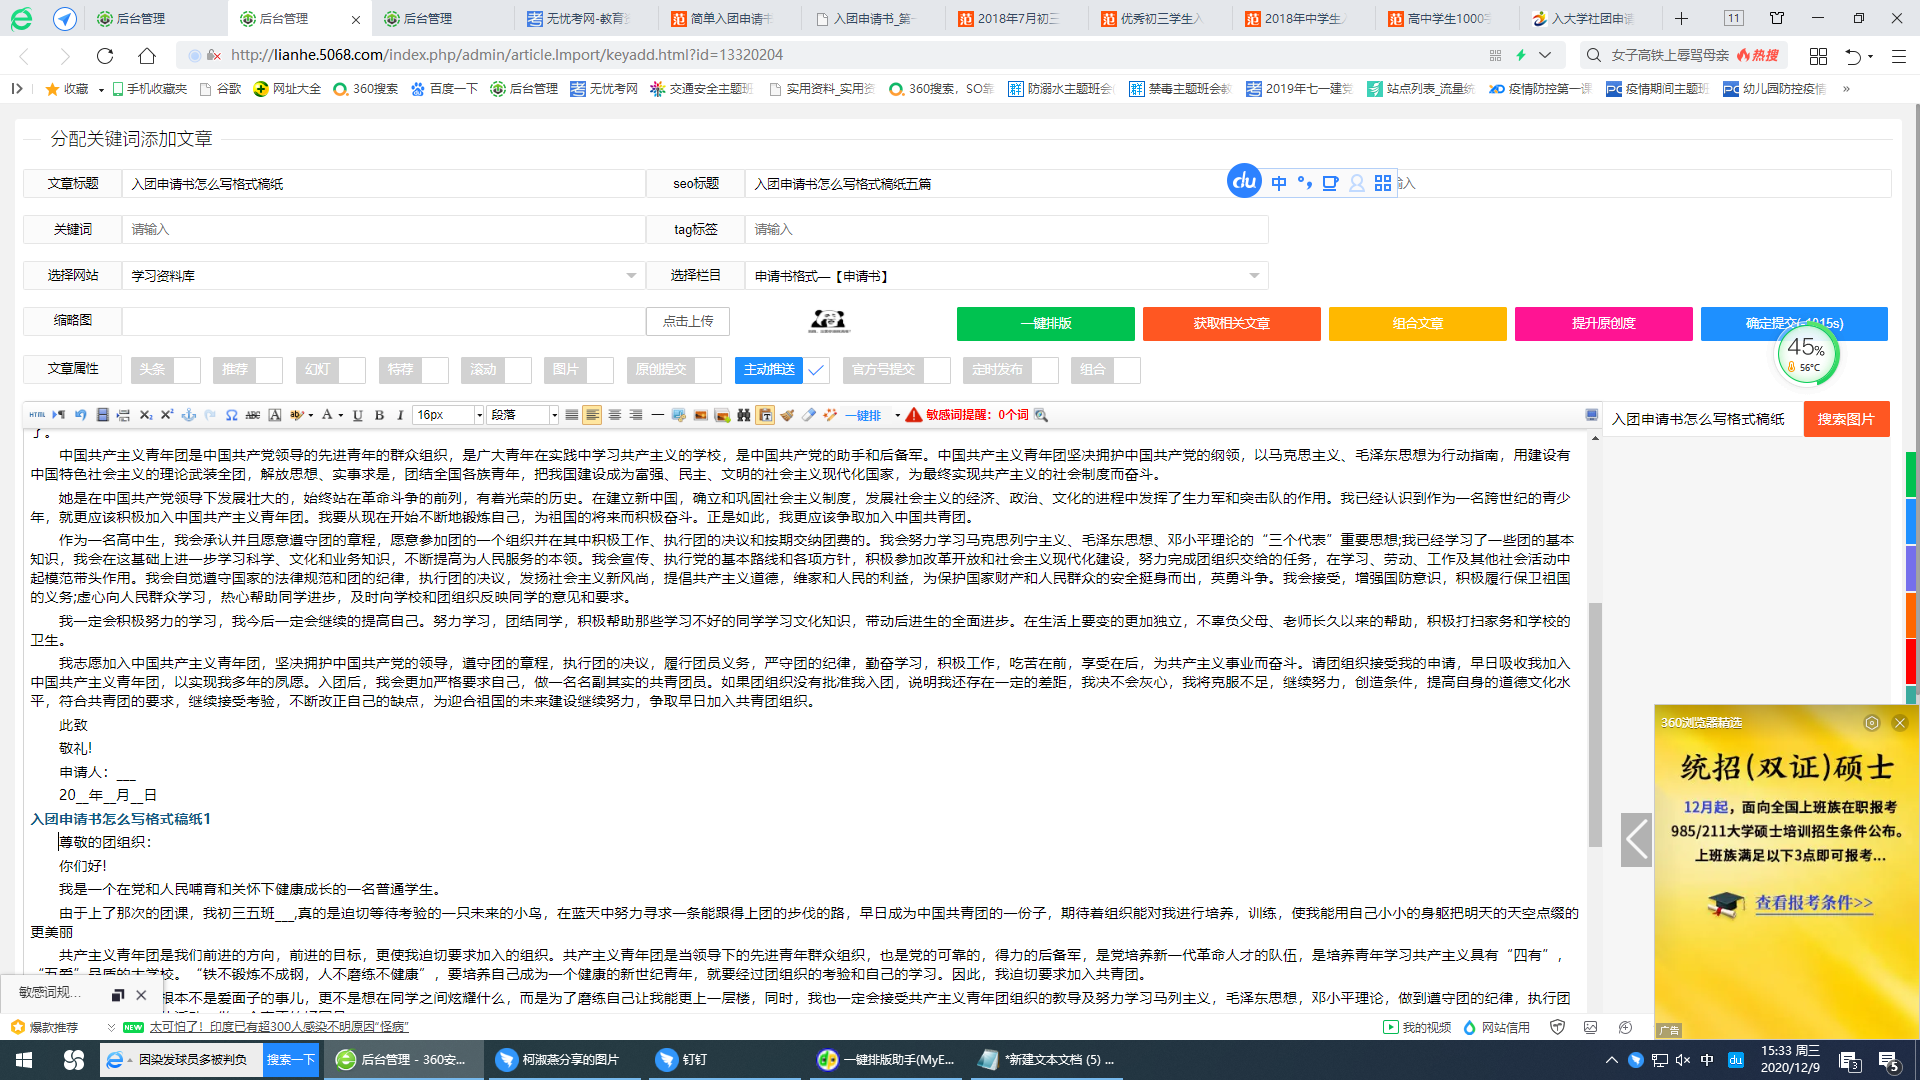1920x1080 pixels.
Task: Toggle bold formatting in editor
Action: [379, 415]
